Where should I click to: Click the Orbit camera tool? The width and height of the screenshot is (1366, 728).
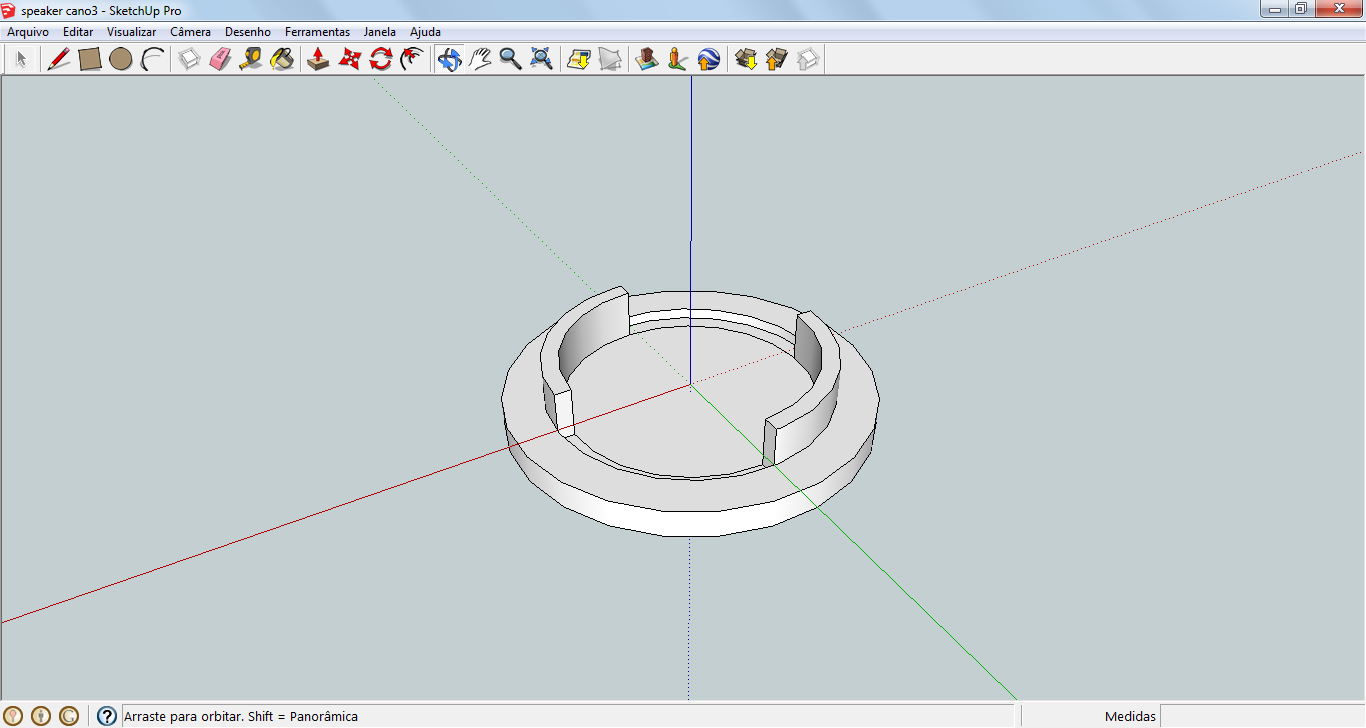[x=449, y=60]
